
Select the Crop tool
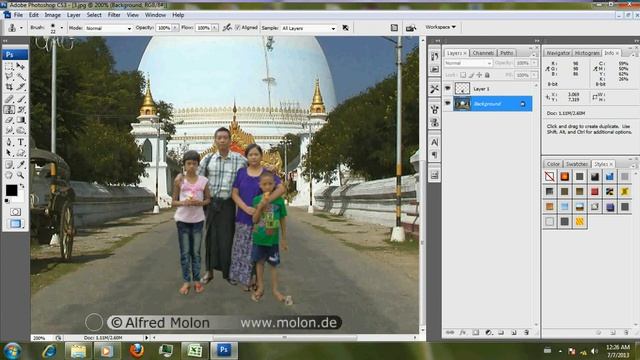tap(9, 87)
